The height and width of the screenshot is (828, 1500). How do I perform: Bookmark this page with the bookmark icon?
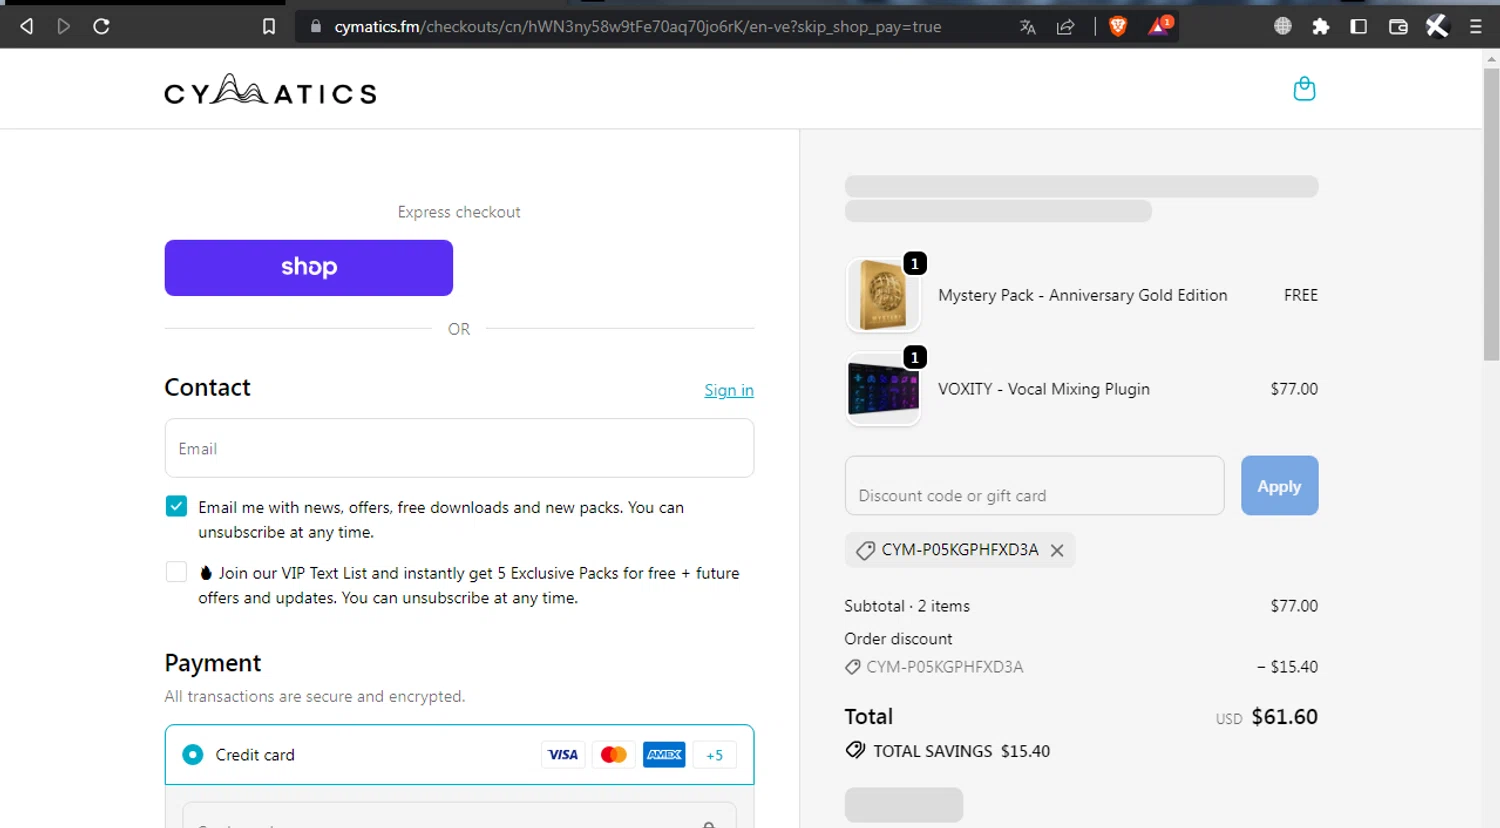point(269,27)
